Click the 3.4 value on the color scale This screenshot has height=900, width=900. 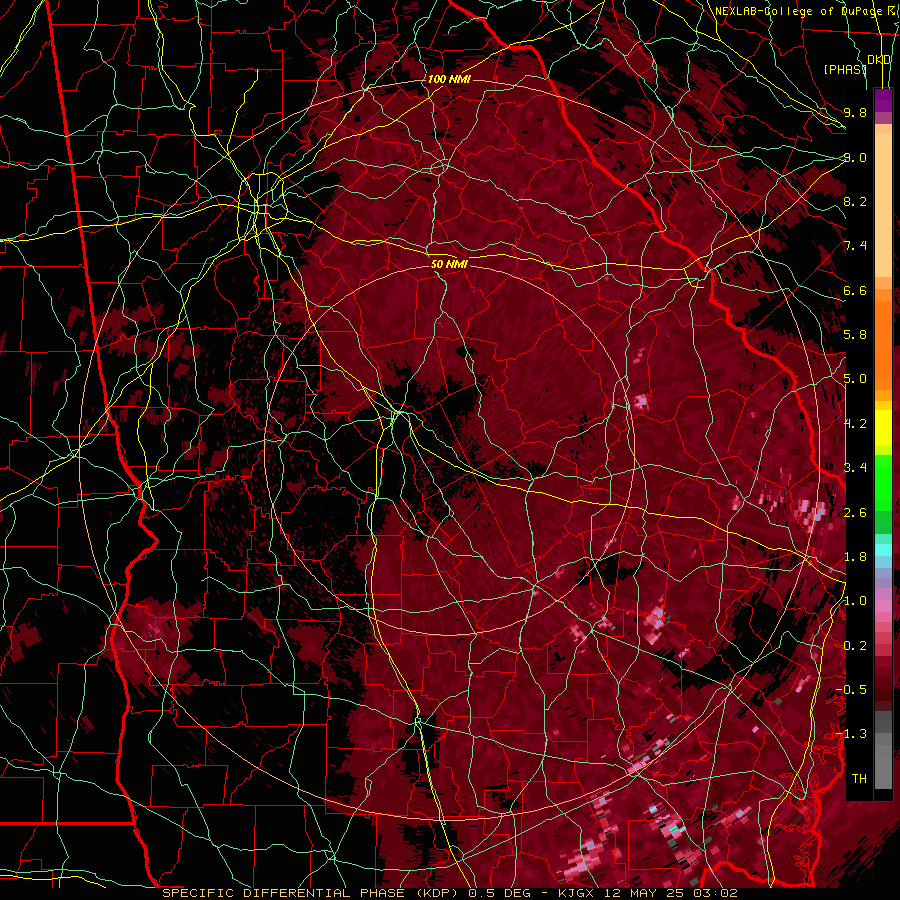(855, 468)
